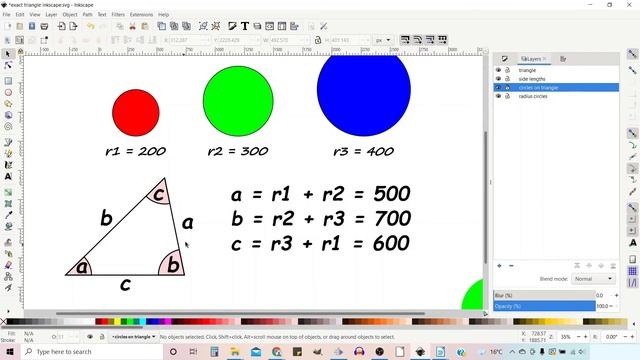Switch to the Layers tab

click(533, 59)
